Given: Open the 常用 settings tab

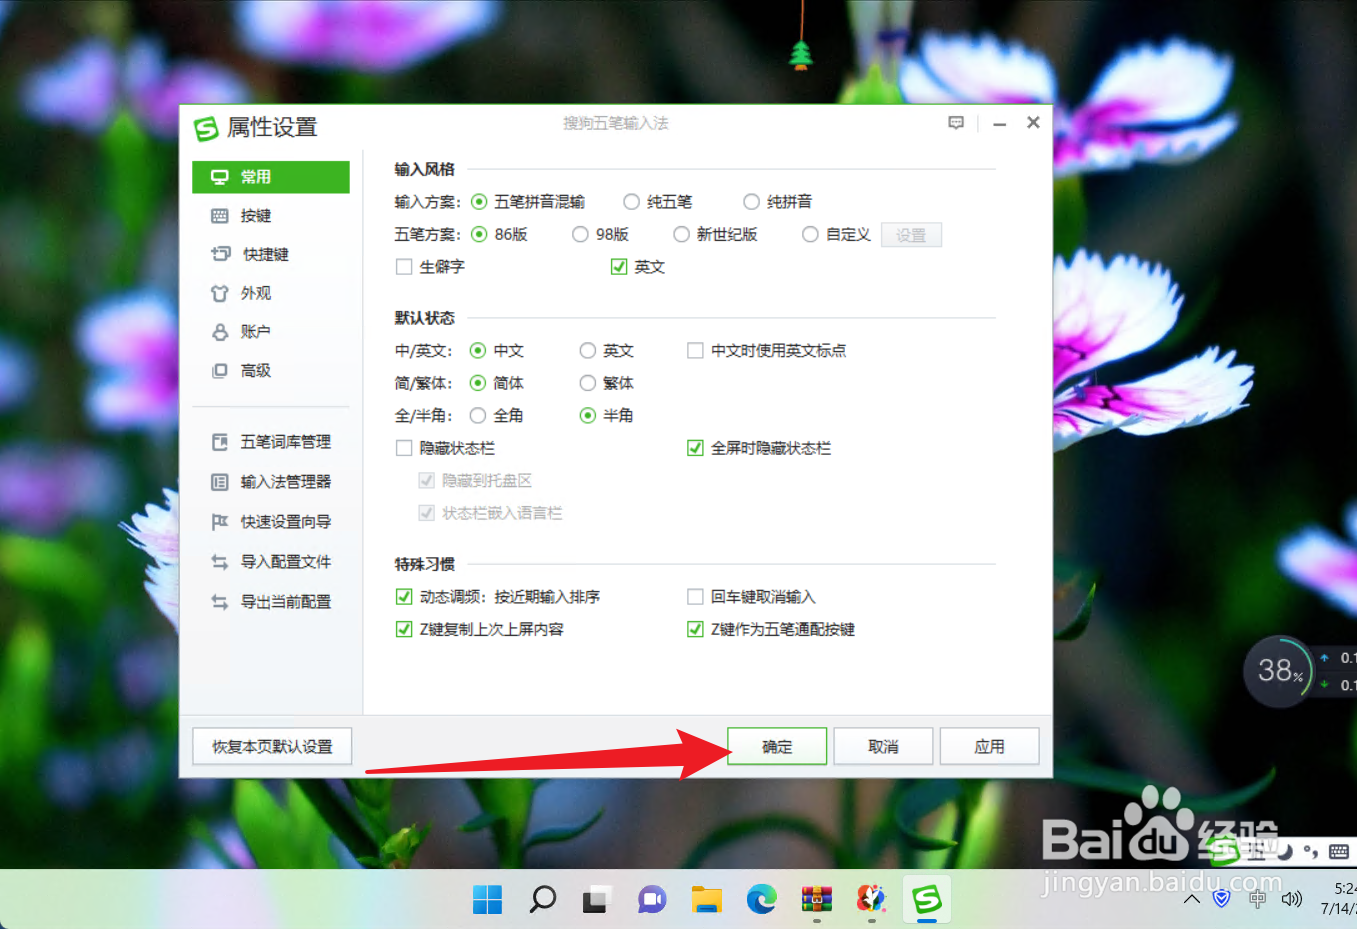Looking at the screenshot, I should click(x=271, y=177).
